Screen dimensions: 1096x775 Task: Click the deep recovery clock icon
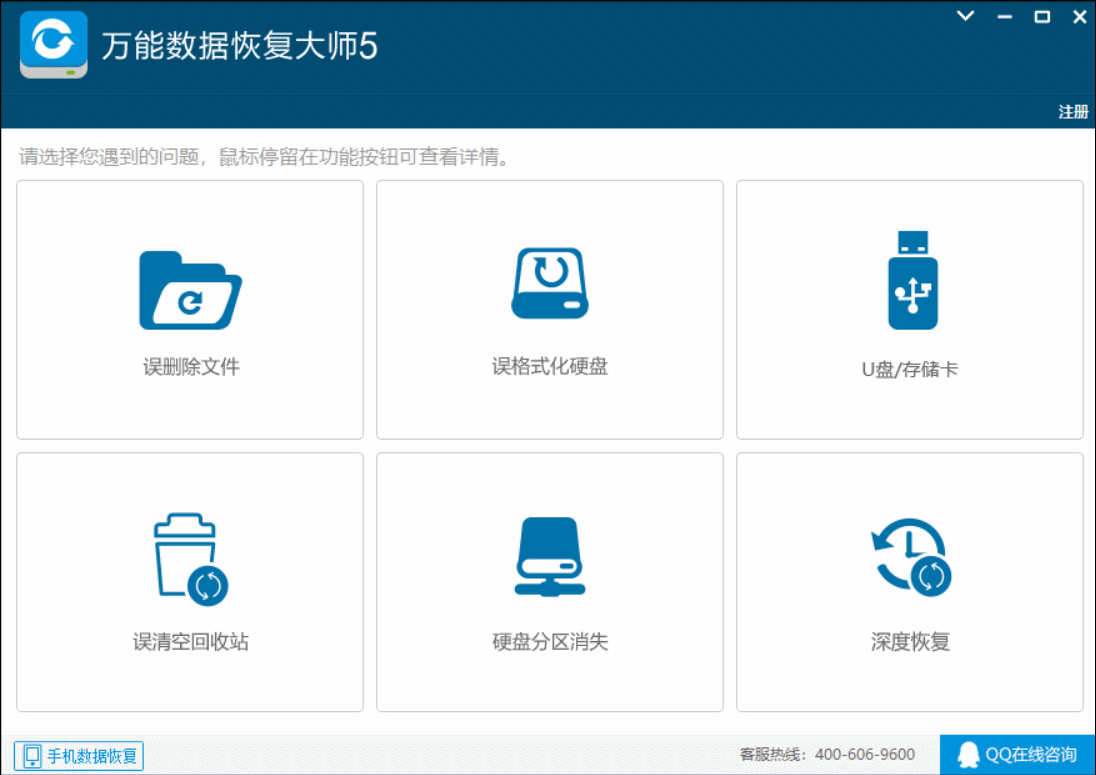click(911, 557)
